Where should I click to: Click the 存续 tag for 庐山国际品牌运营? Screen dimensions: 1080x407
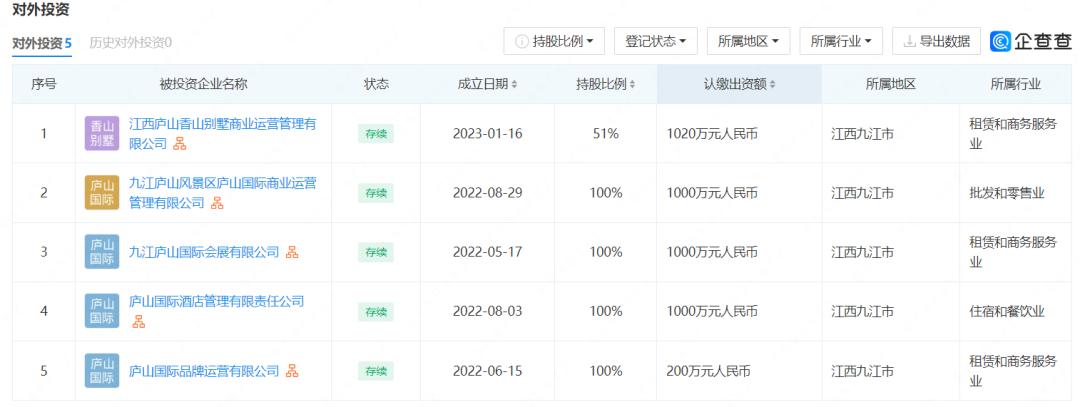point(376,371)
